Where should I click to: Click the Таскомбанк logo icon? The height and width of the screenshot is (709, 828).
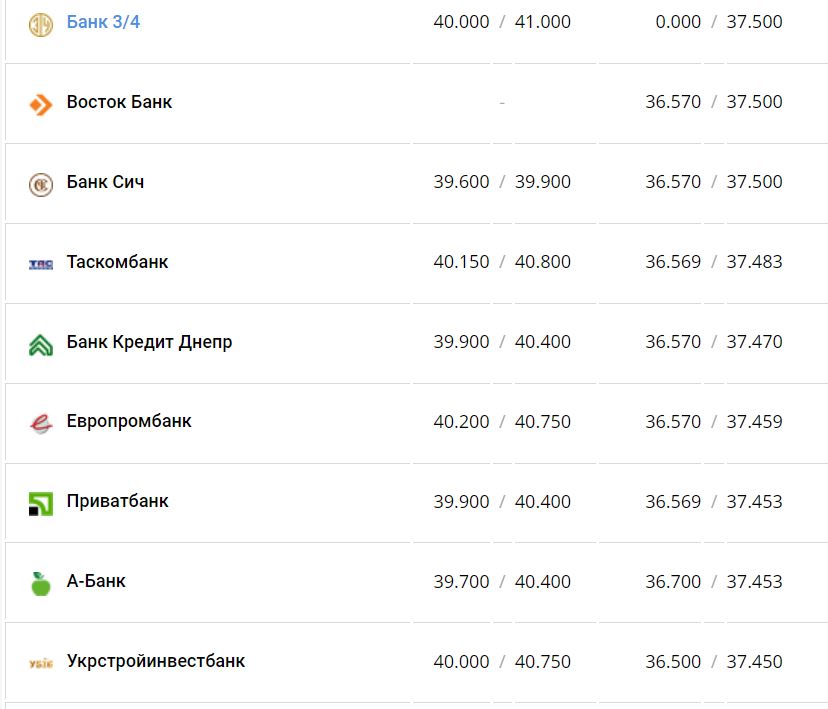tap(40, 263)
